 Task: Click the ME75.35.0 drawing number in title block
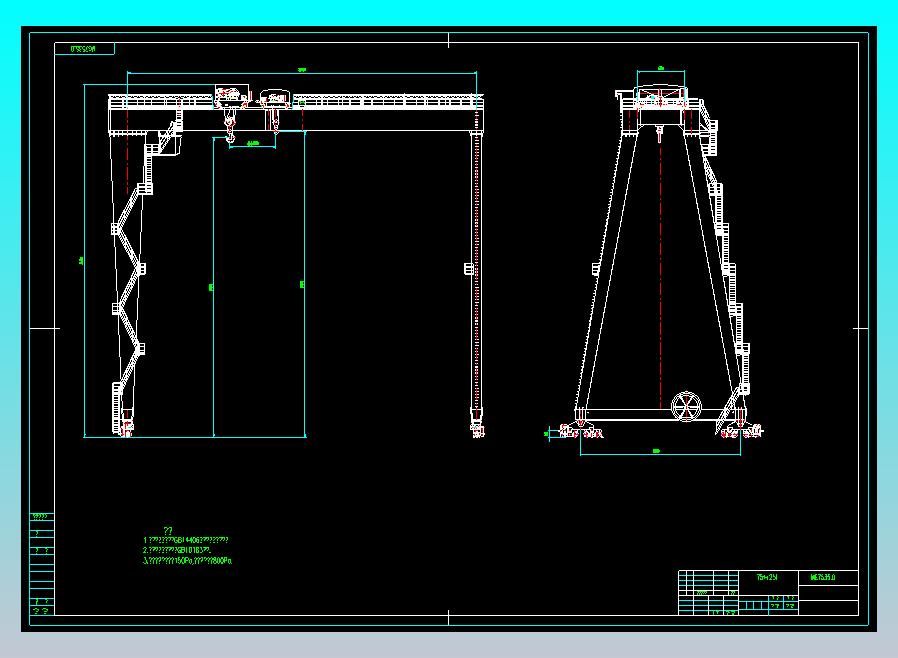pos(823,577)
